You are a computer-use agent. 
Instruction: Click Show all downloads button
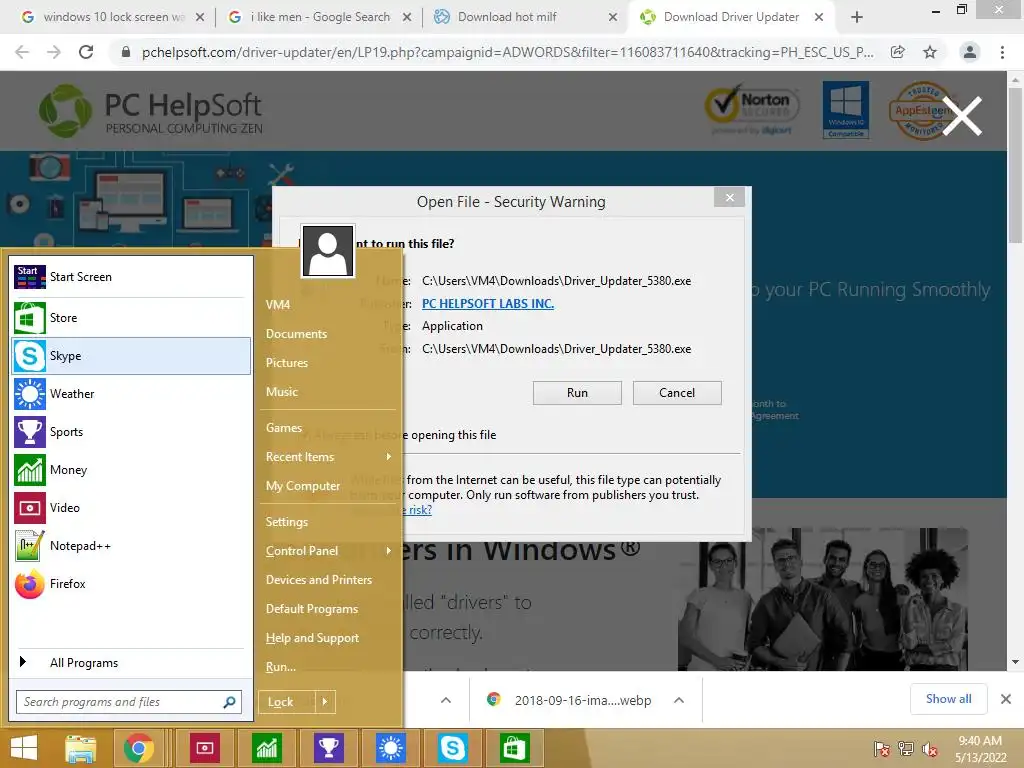coord(948,699)
